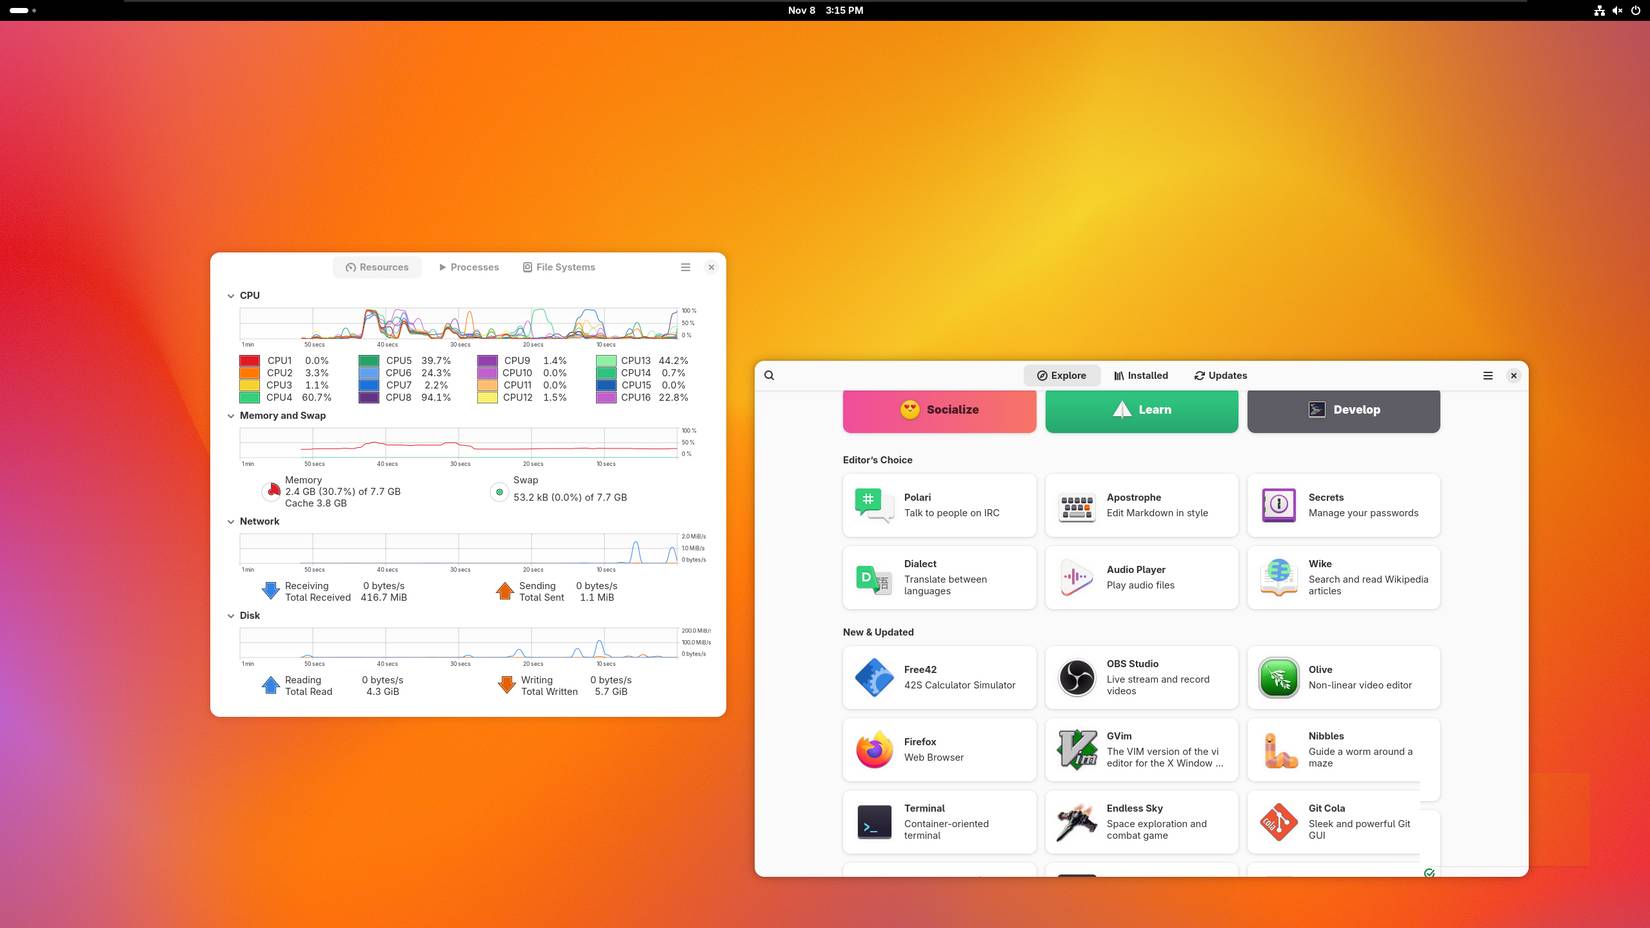The image size is (1650, 928).
Task: Open the Activities overview from top bar
Action: tap(22, 10)
